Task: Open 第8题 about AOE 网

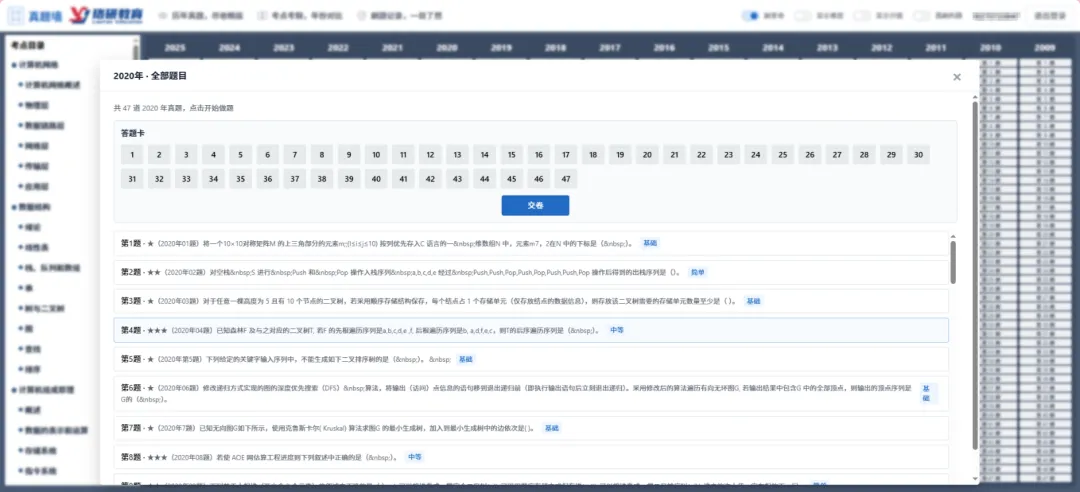Action: [x=531, y=457]
